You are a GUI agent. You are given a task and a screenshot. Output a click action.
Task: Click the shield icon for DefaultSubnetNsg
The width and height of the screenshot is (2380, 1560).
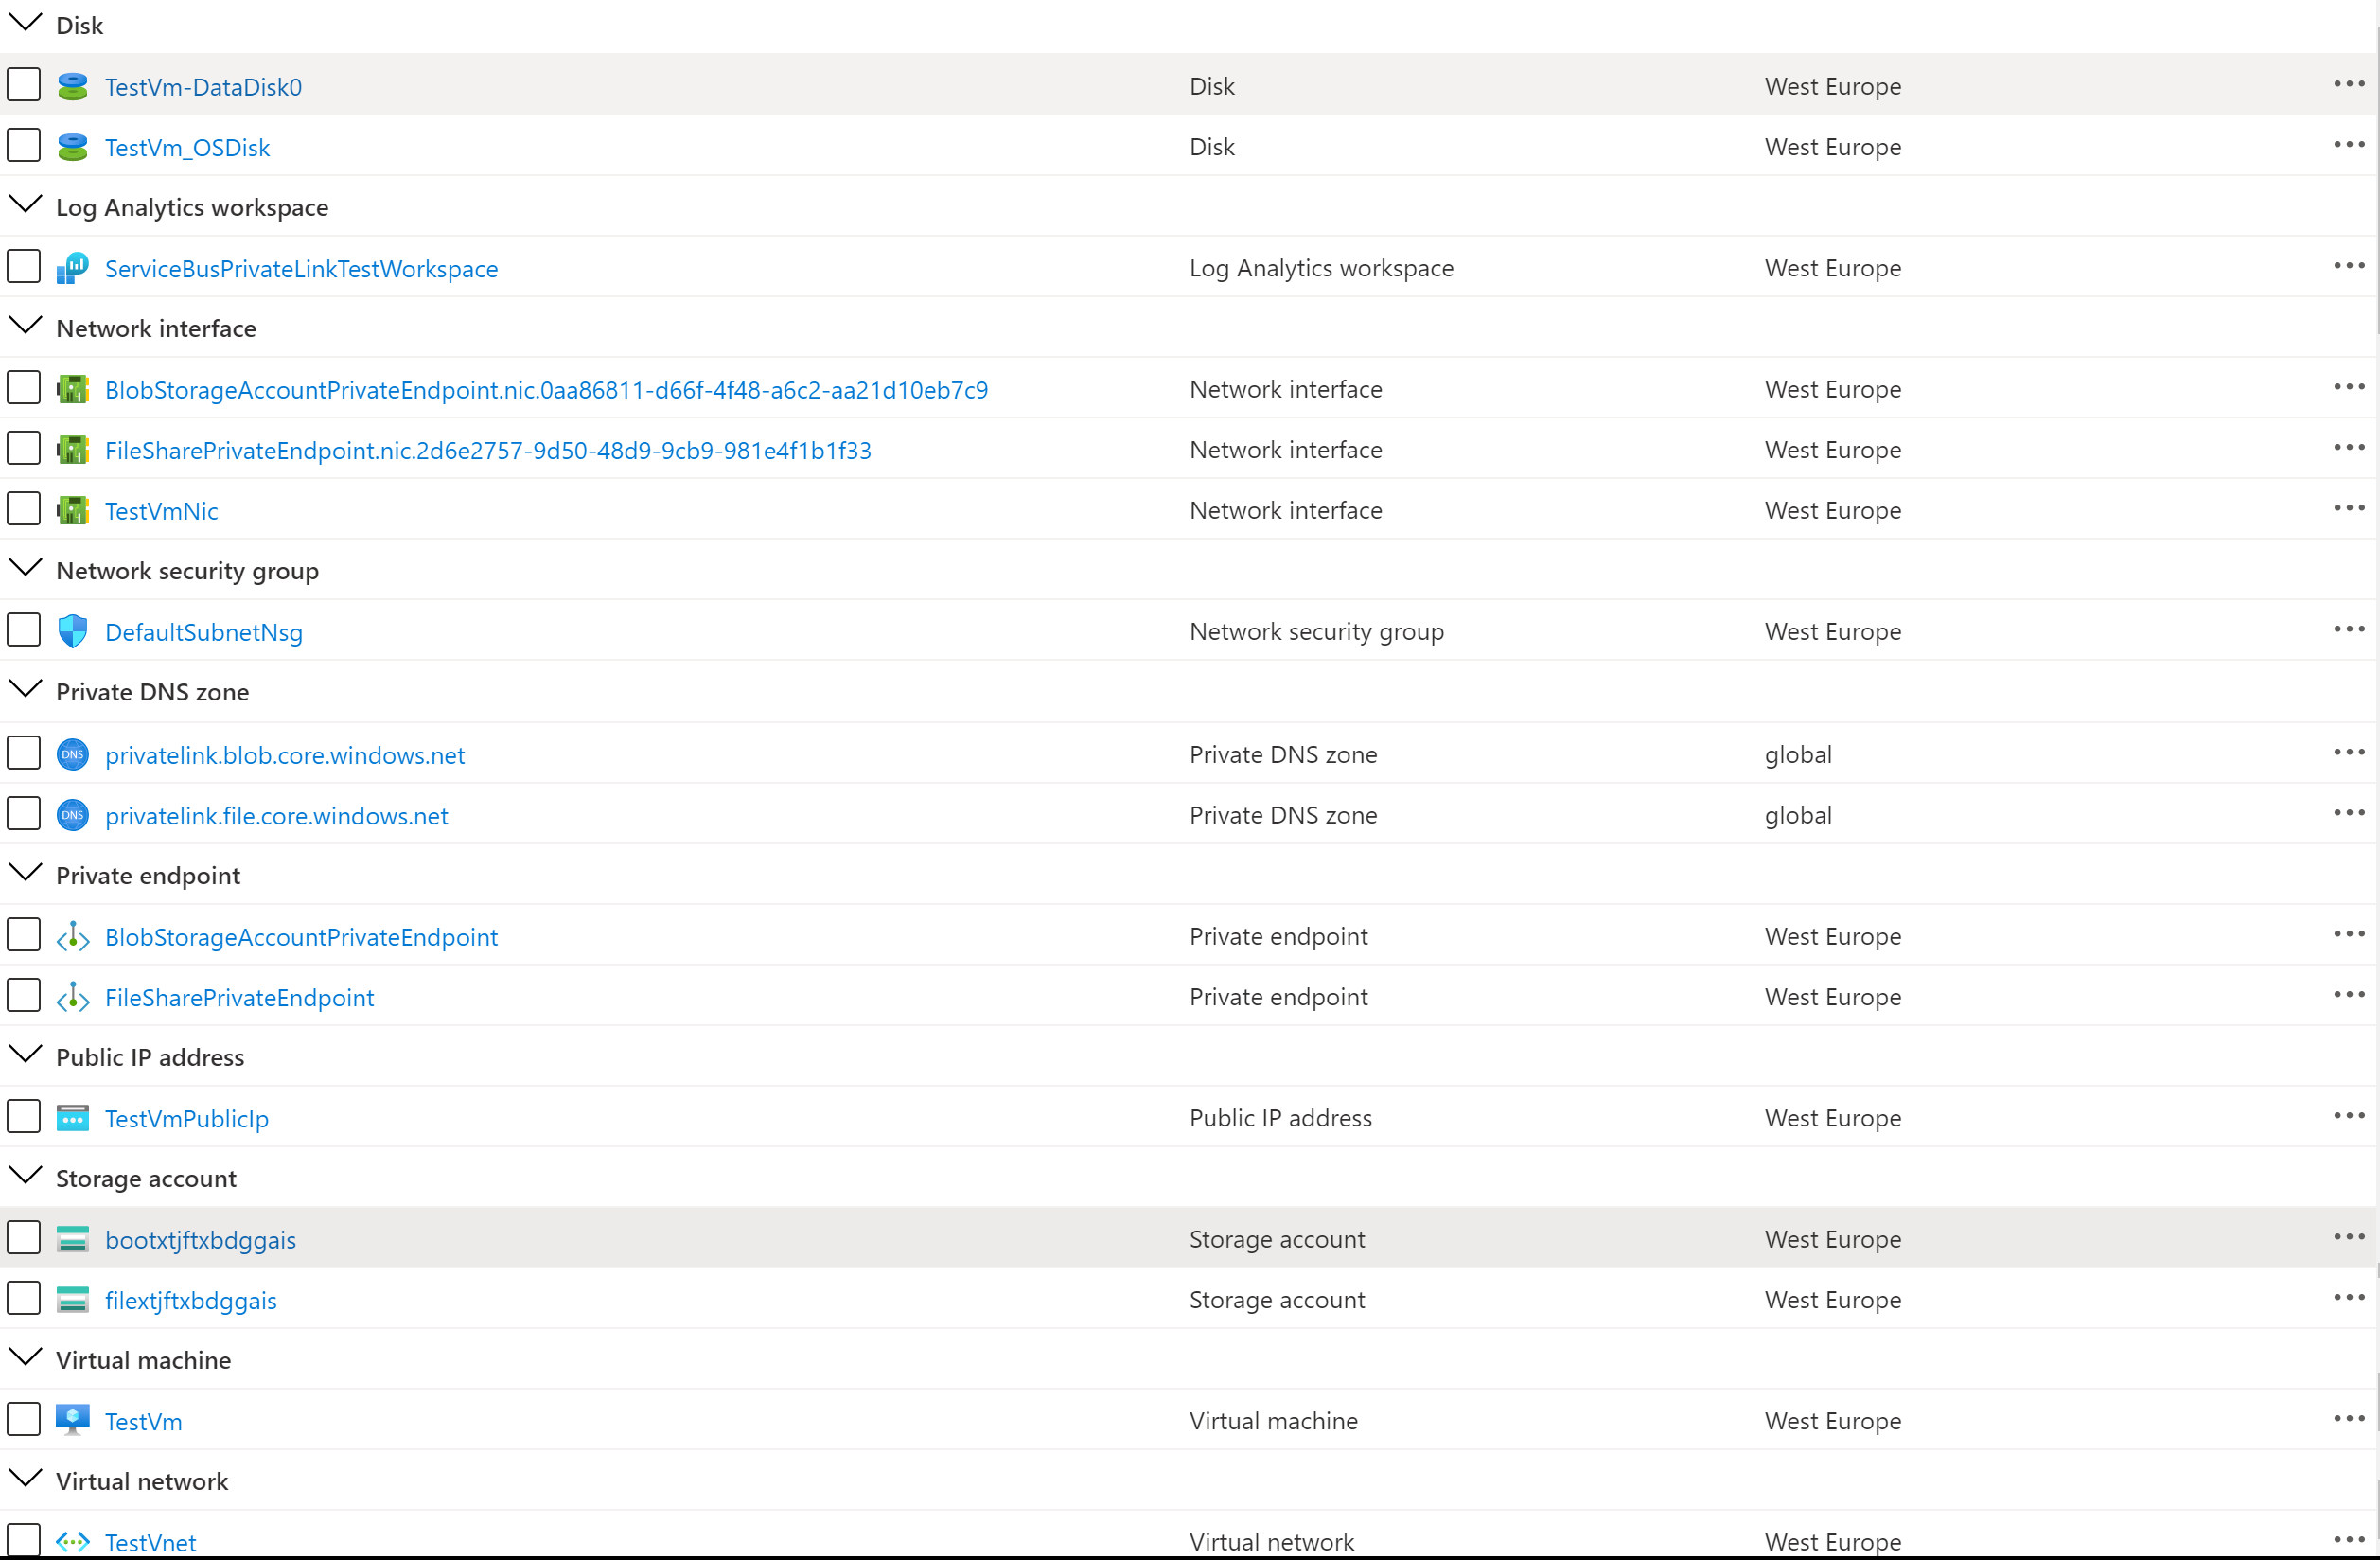point(72,632)
